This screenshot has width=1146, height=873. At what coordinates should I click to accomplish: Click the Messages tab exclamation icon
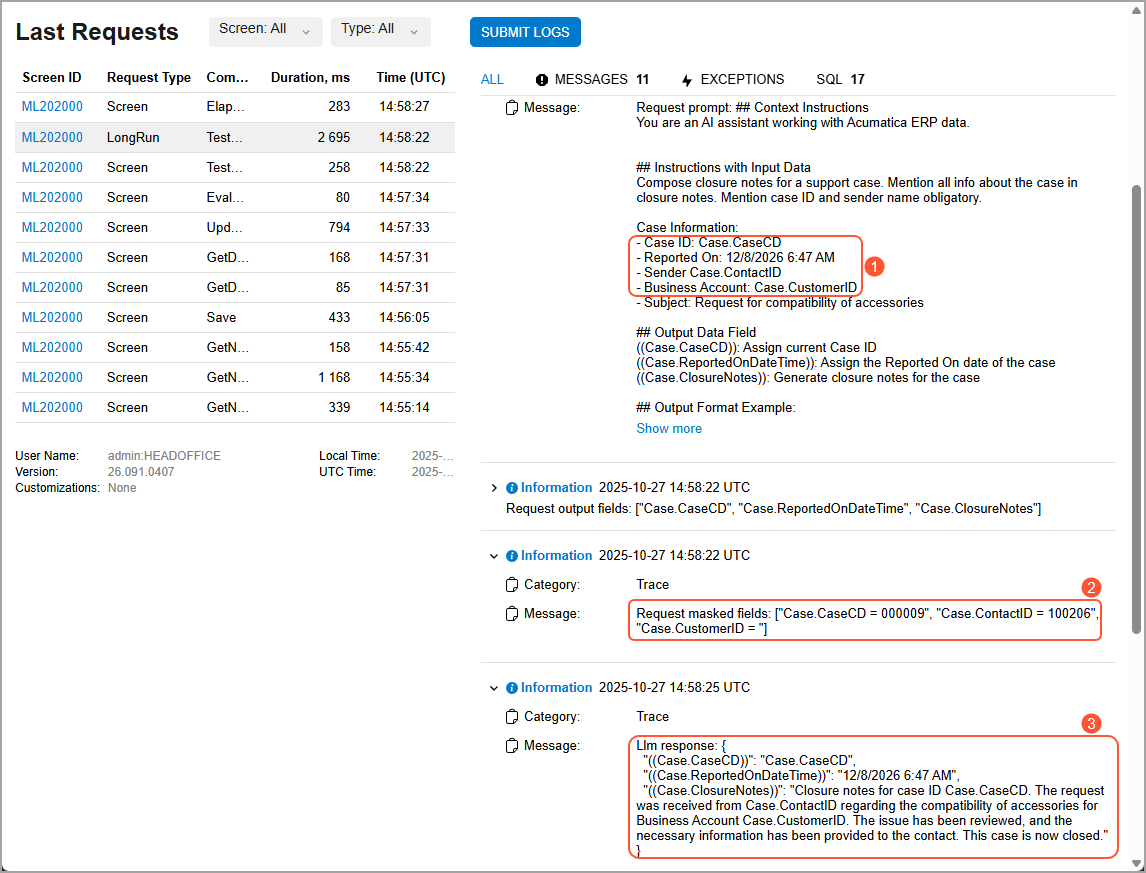click(x=542, y=80)
